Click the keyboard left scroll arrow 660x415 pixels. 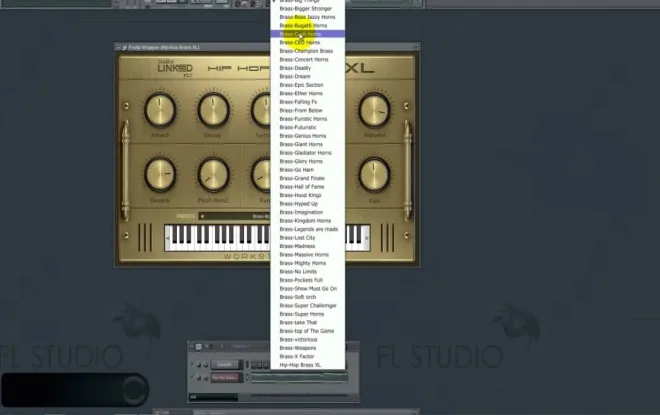click(167, 238)
